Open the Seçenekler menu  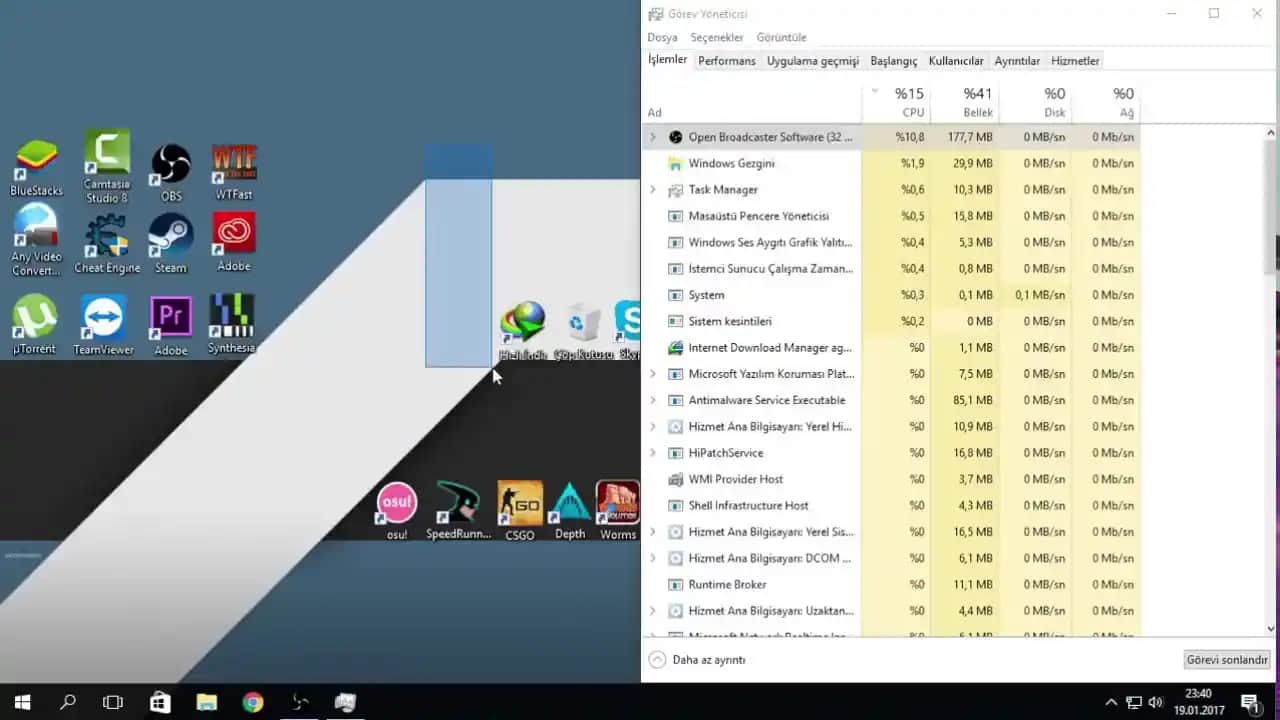(x=717, y=36)
